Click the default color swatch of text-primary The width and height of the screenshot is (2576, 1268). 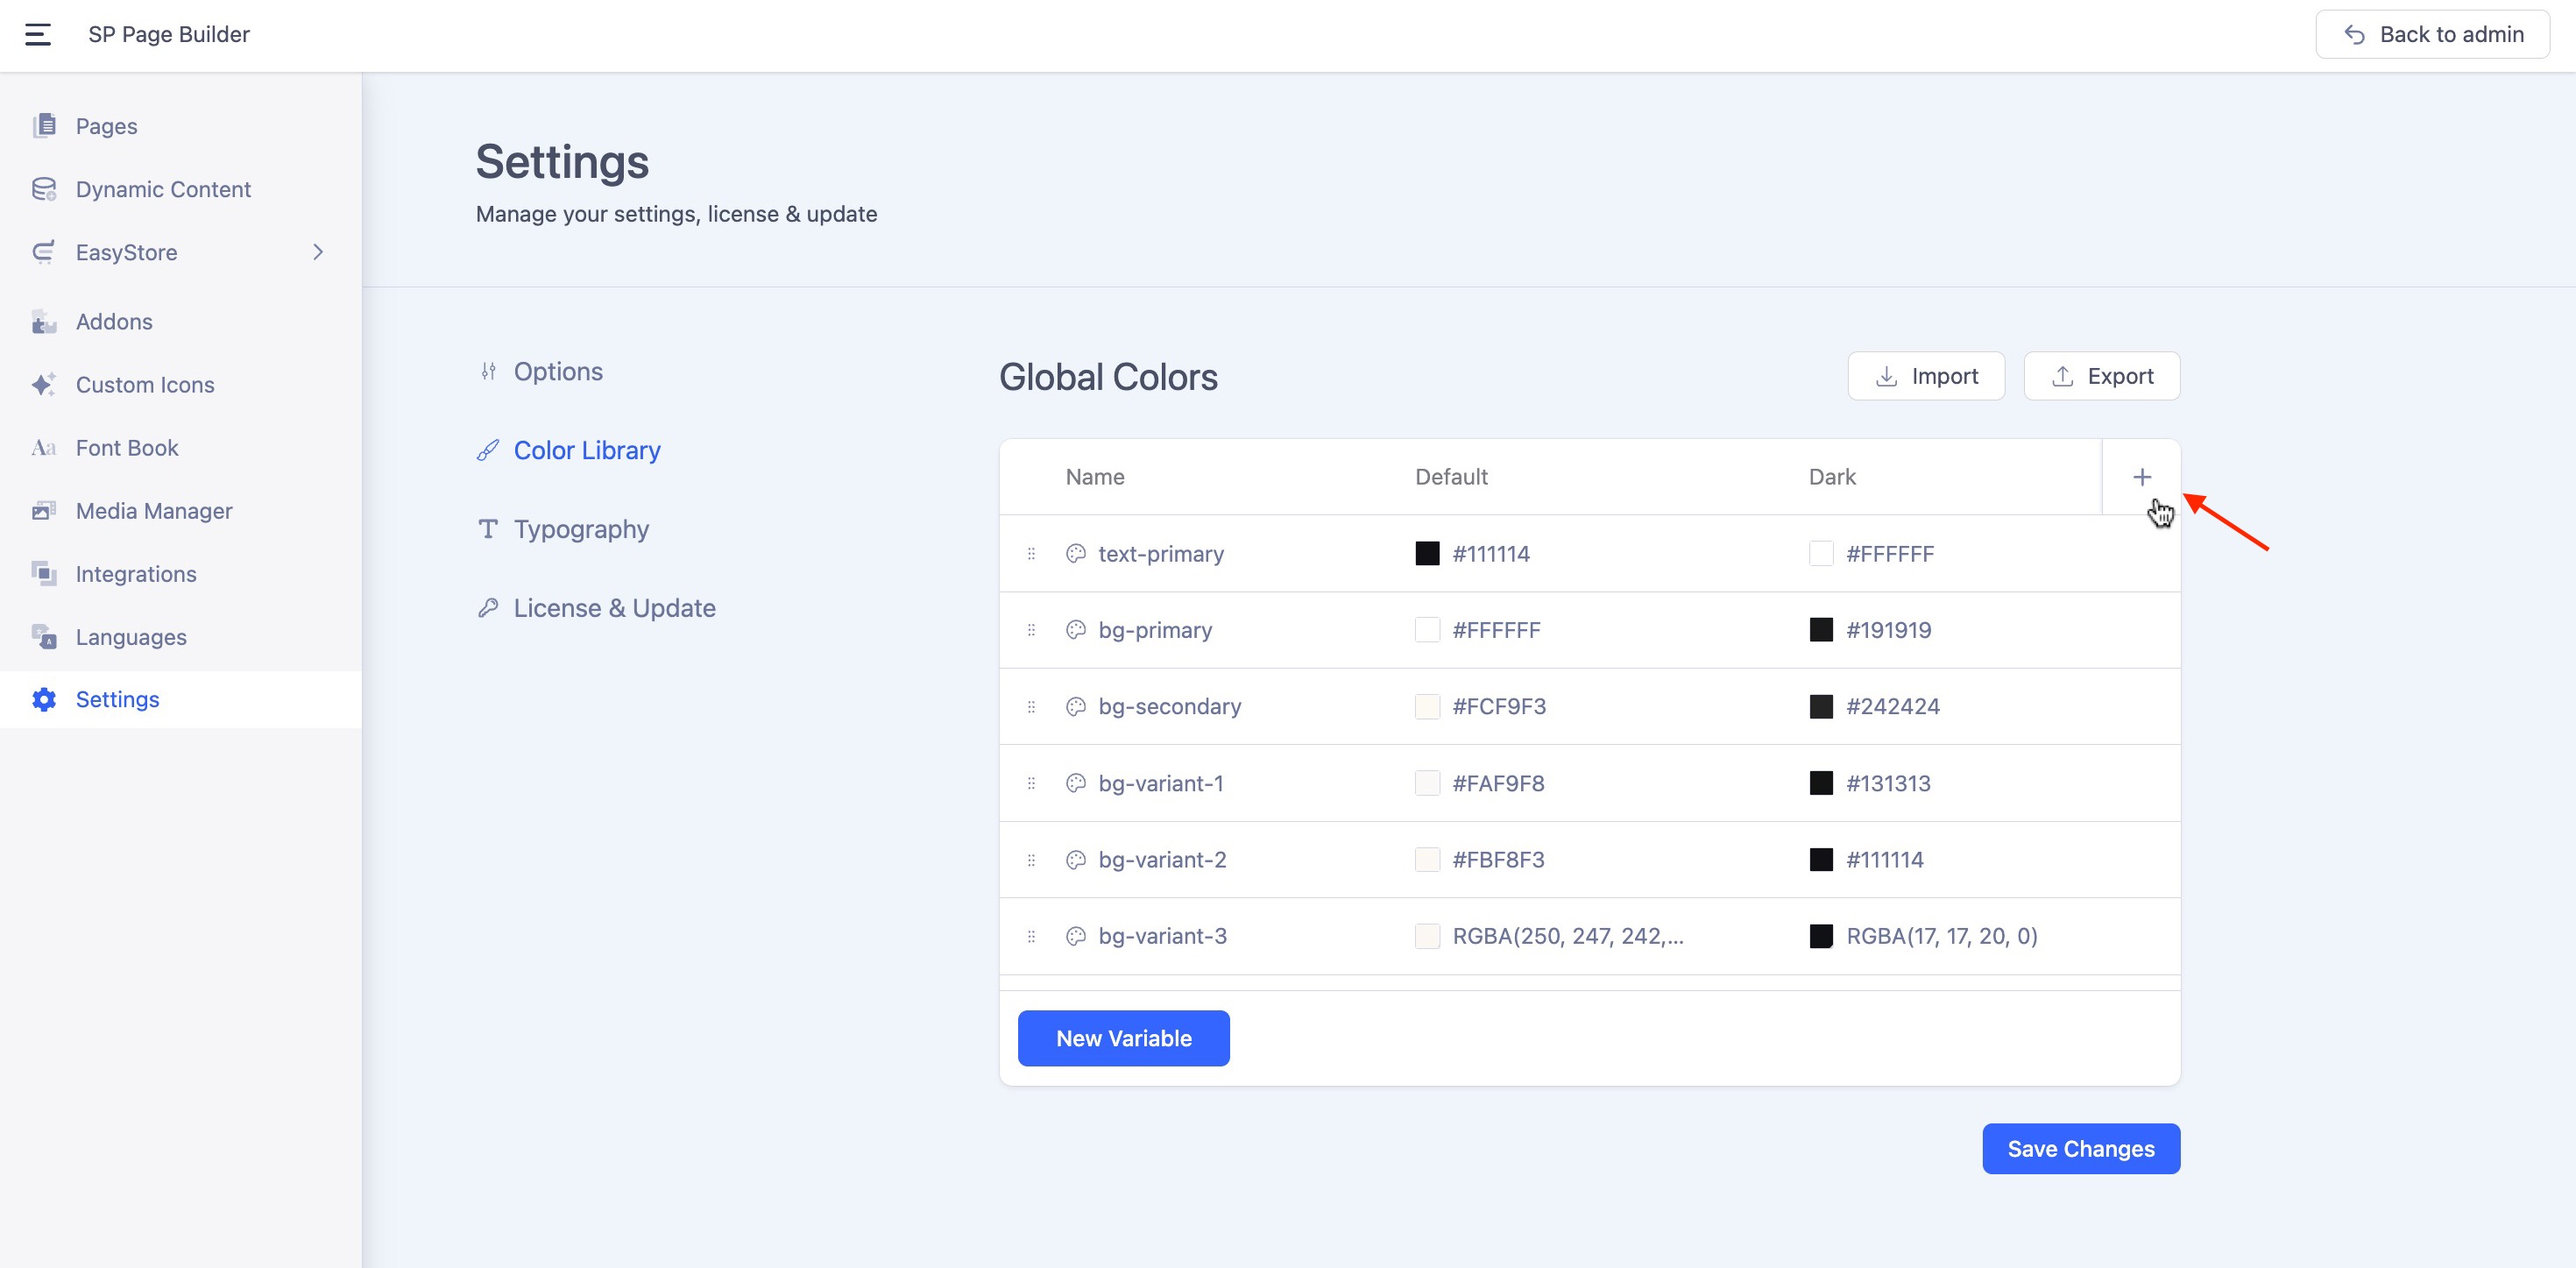1427,554
